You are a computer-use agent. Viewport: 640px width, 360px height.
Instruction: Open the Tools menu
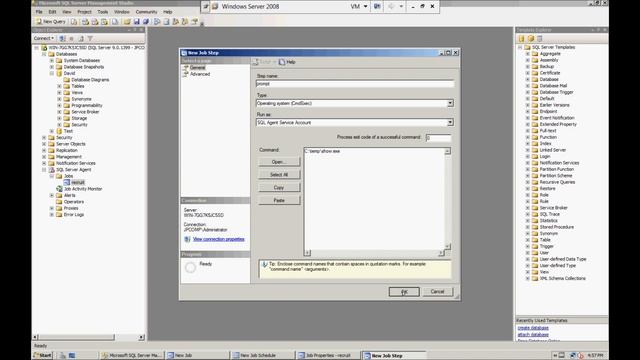point(103,12)
